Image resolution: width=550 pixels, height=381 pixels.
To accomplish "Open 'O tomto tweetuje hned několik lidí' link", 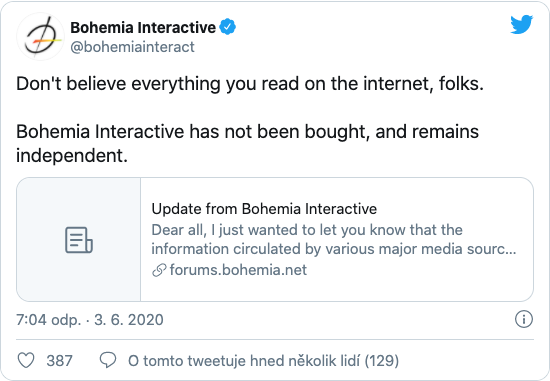I will (x=244, y=360).
